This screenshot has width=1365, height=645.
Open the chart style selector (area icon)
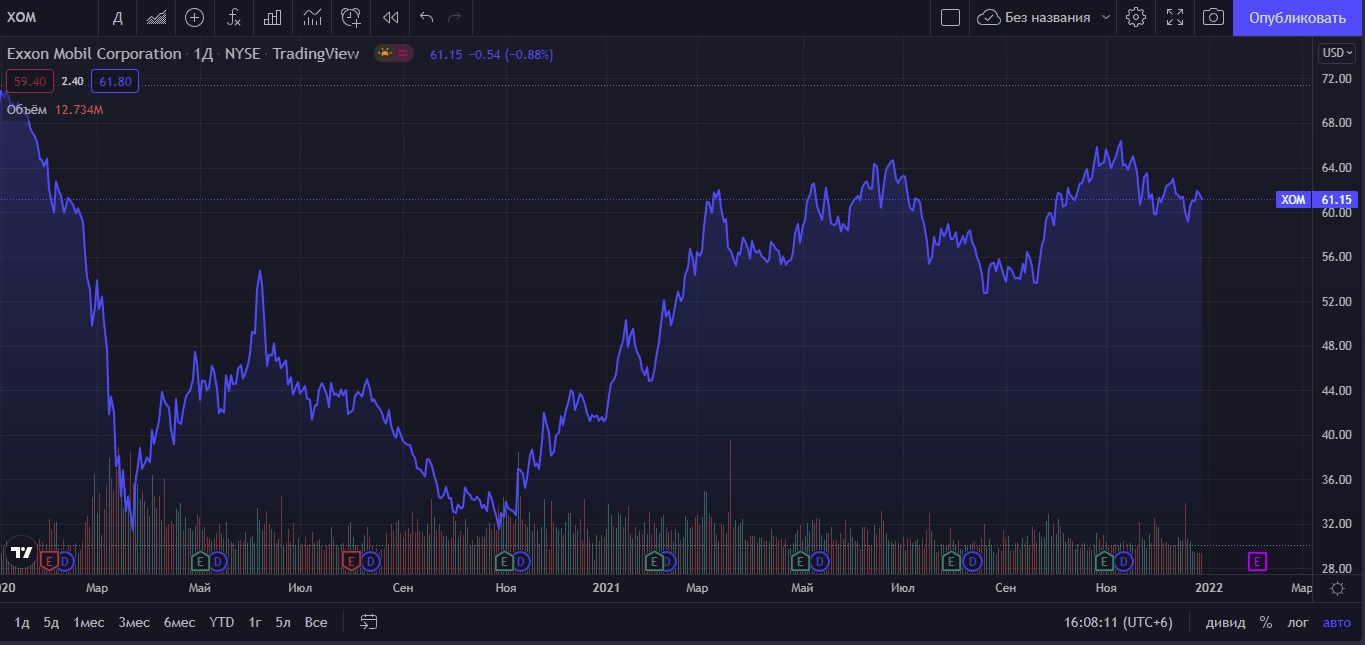click(156, 17)
